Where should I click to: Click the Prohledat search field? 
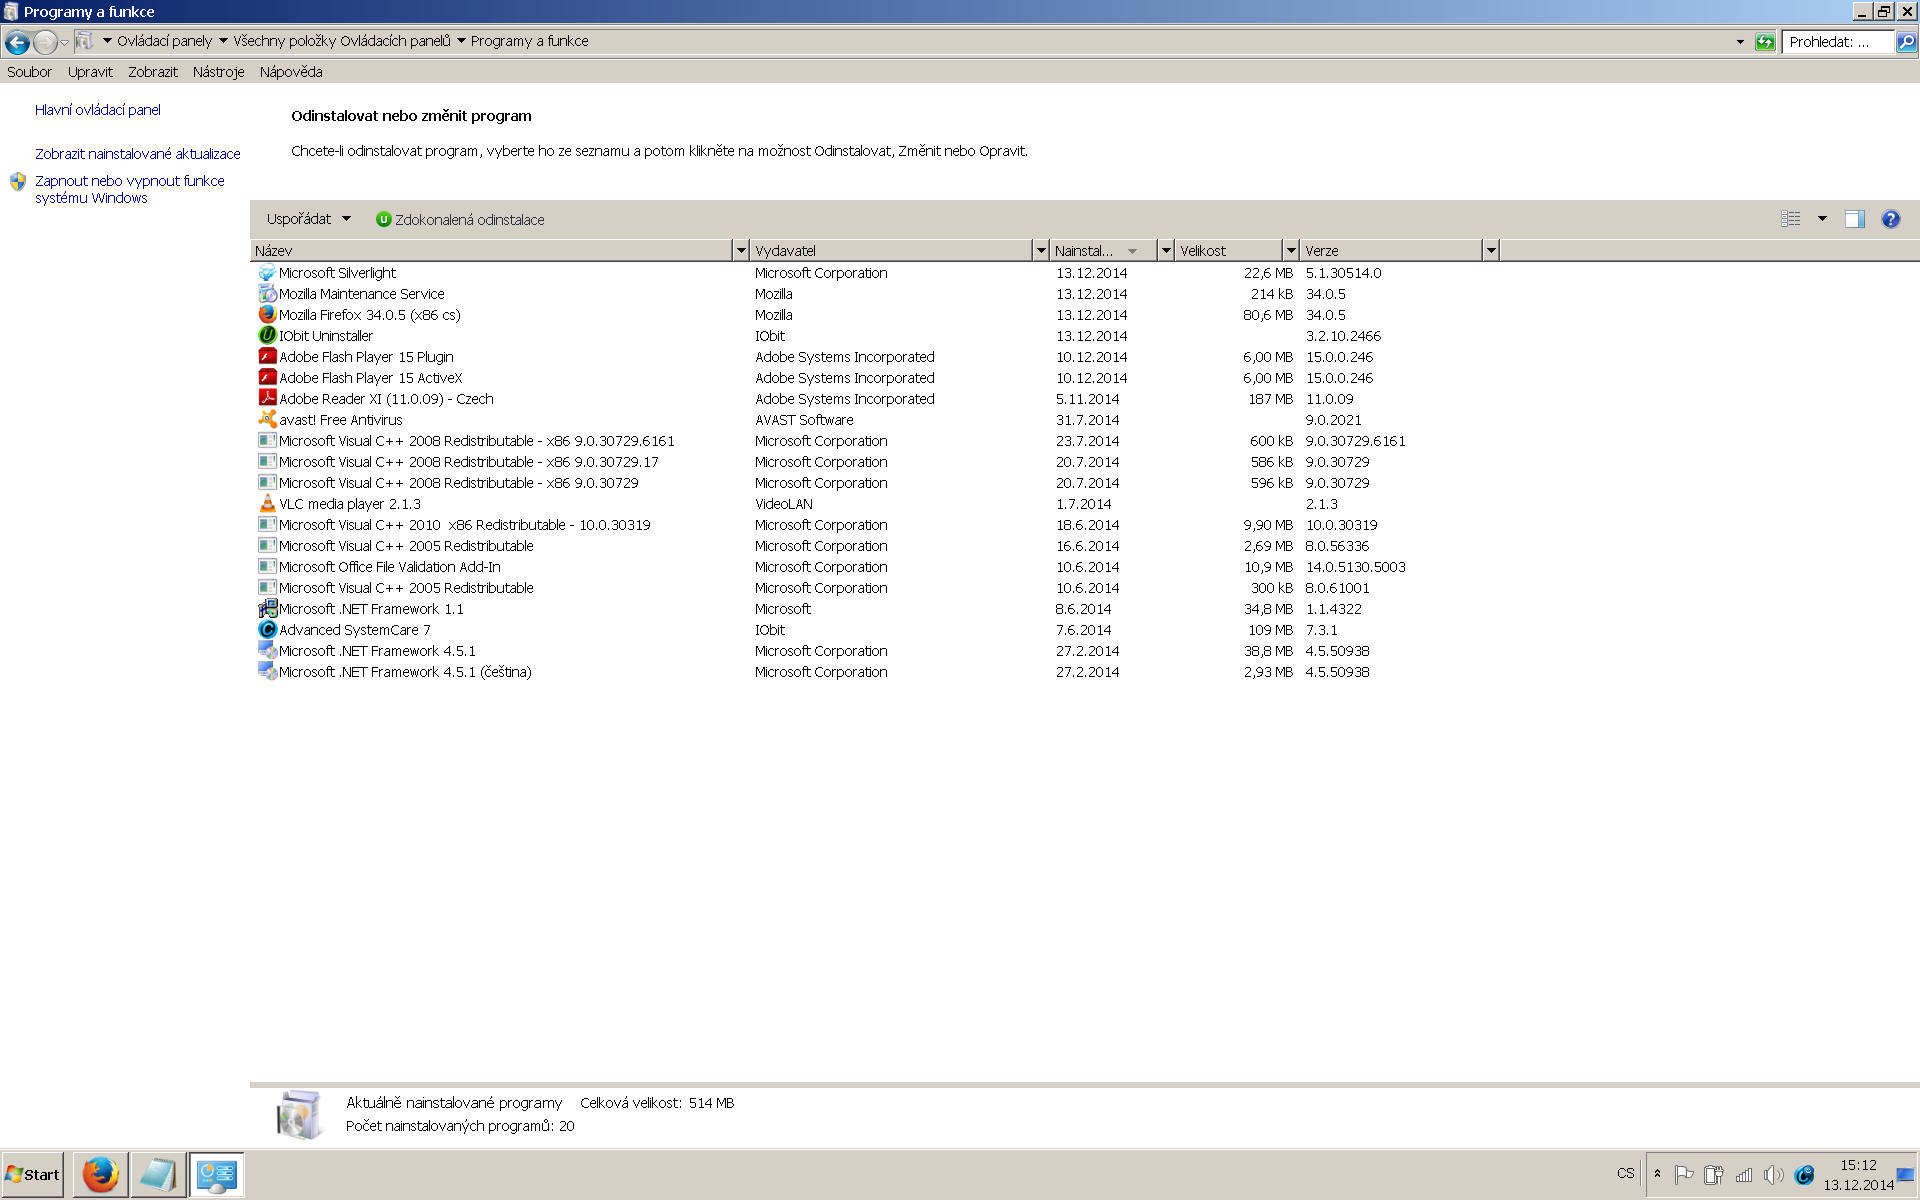[x=1837, y=42]
